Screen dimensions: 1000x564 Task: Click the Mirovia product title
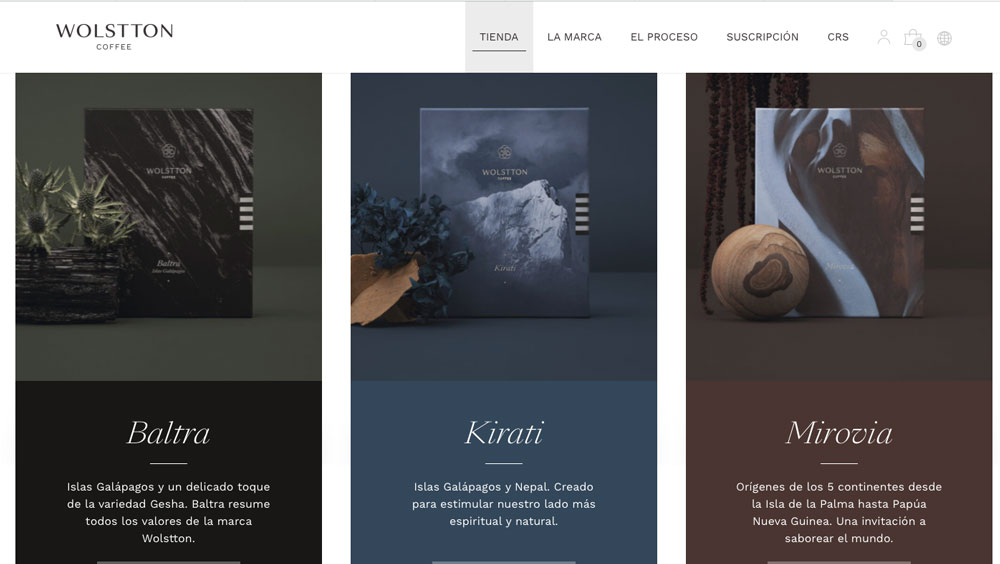click(x=839, y=433)
